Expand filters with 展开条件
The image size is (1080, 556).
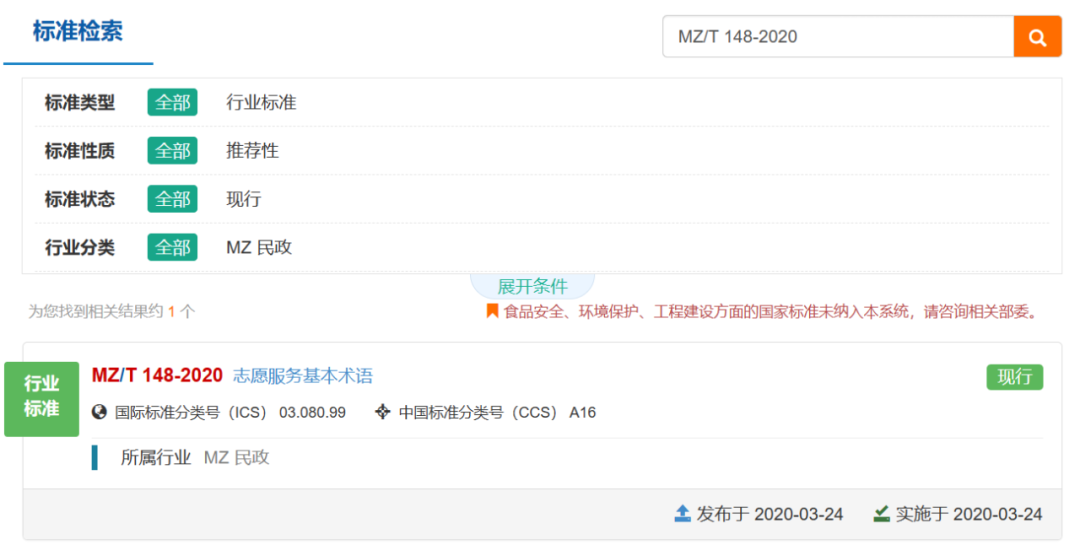pos(532,286)
